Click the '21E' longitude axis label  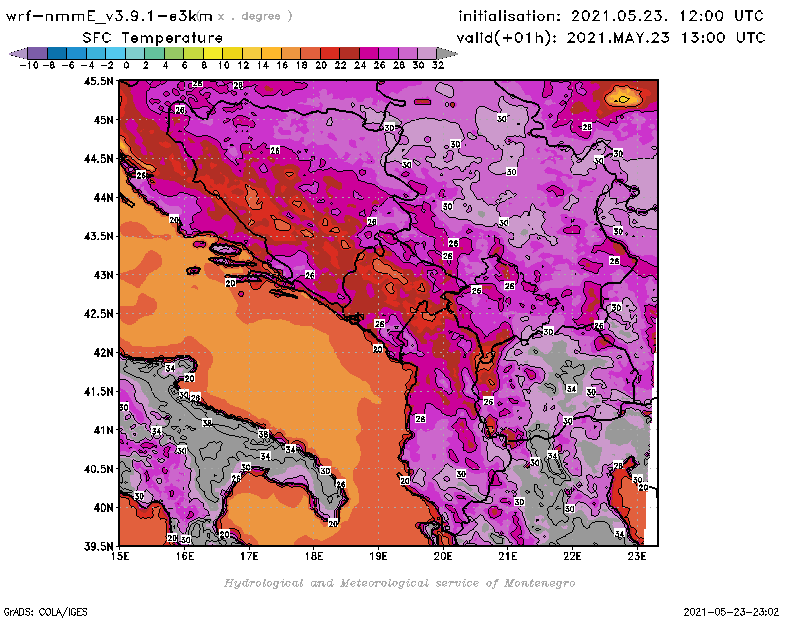[x=508, y=556]
